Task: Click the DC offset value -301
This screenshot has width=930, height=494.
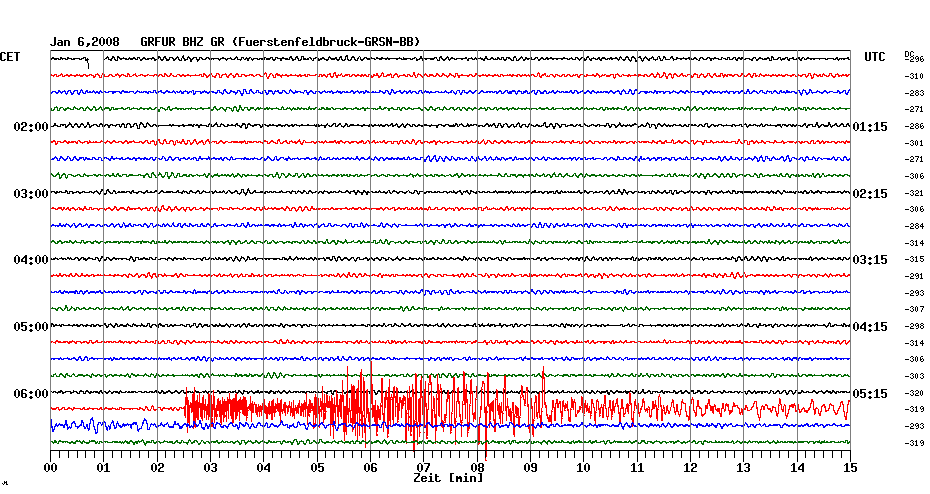Action: (914, 144)
